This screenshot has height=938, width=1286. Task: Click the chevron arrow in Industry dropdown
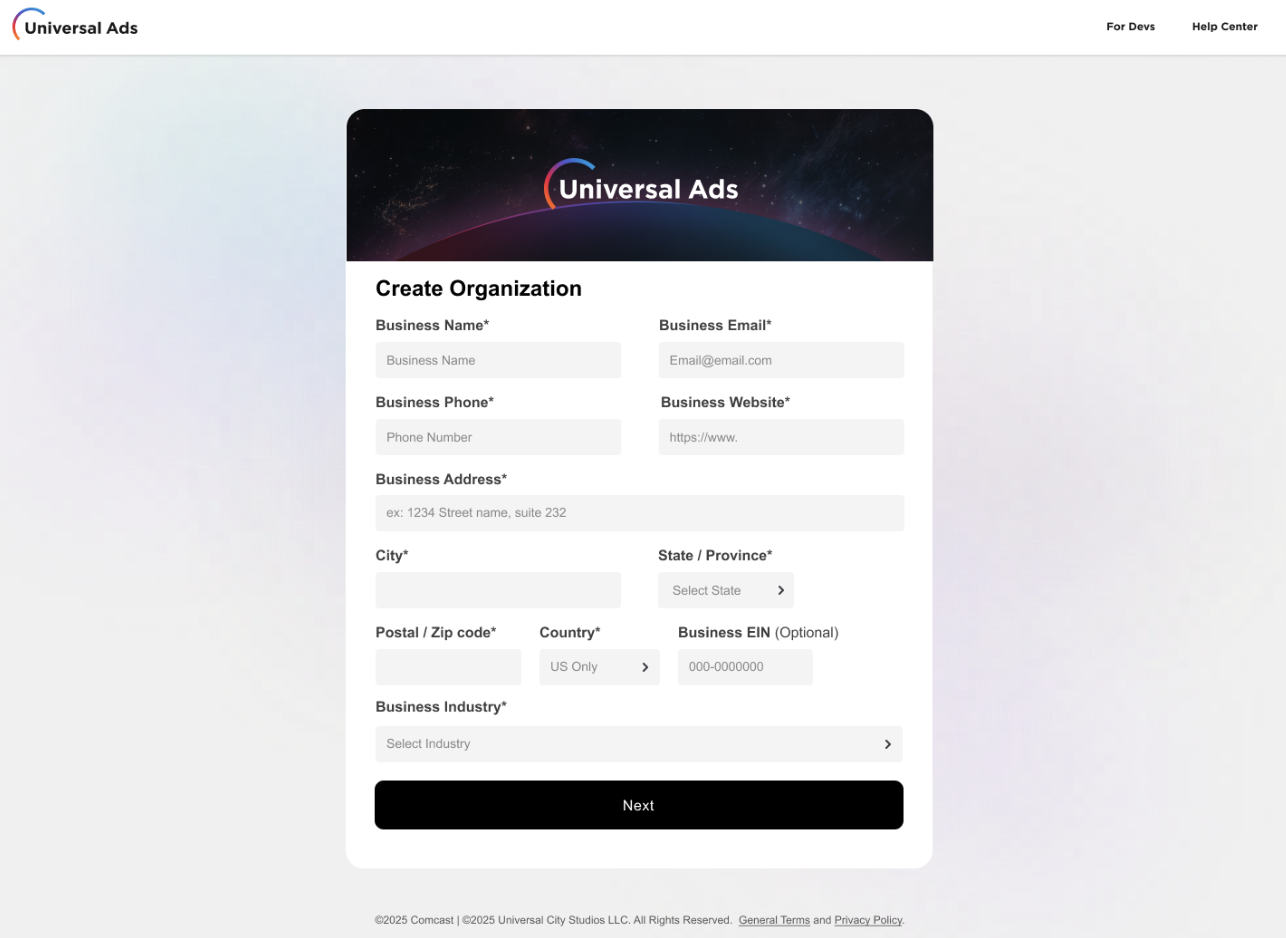pos(887,744)
